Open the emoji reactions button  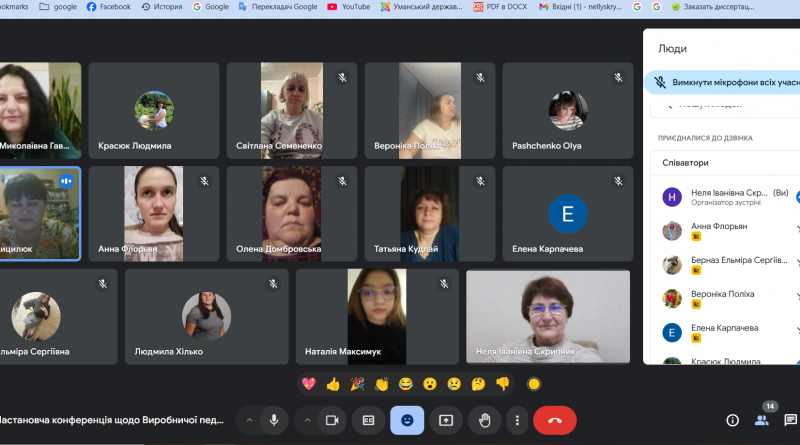coord(407,420)
